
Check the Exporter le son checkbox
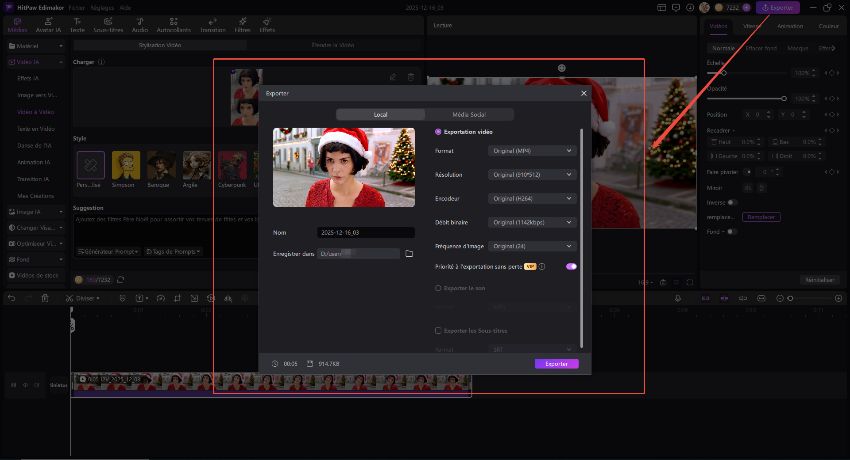[438, 288]
